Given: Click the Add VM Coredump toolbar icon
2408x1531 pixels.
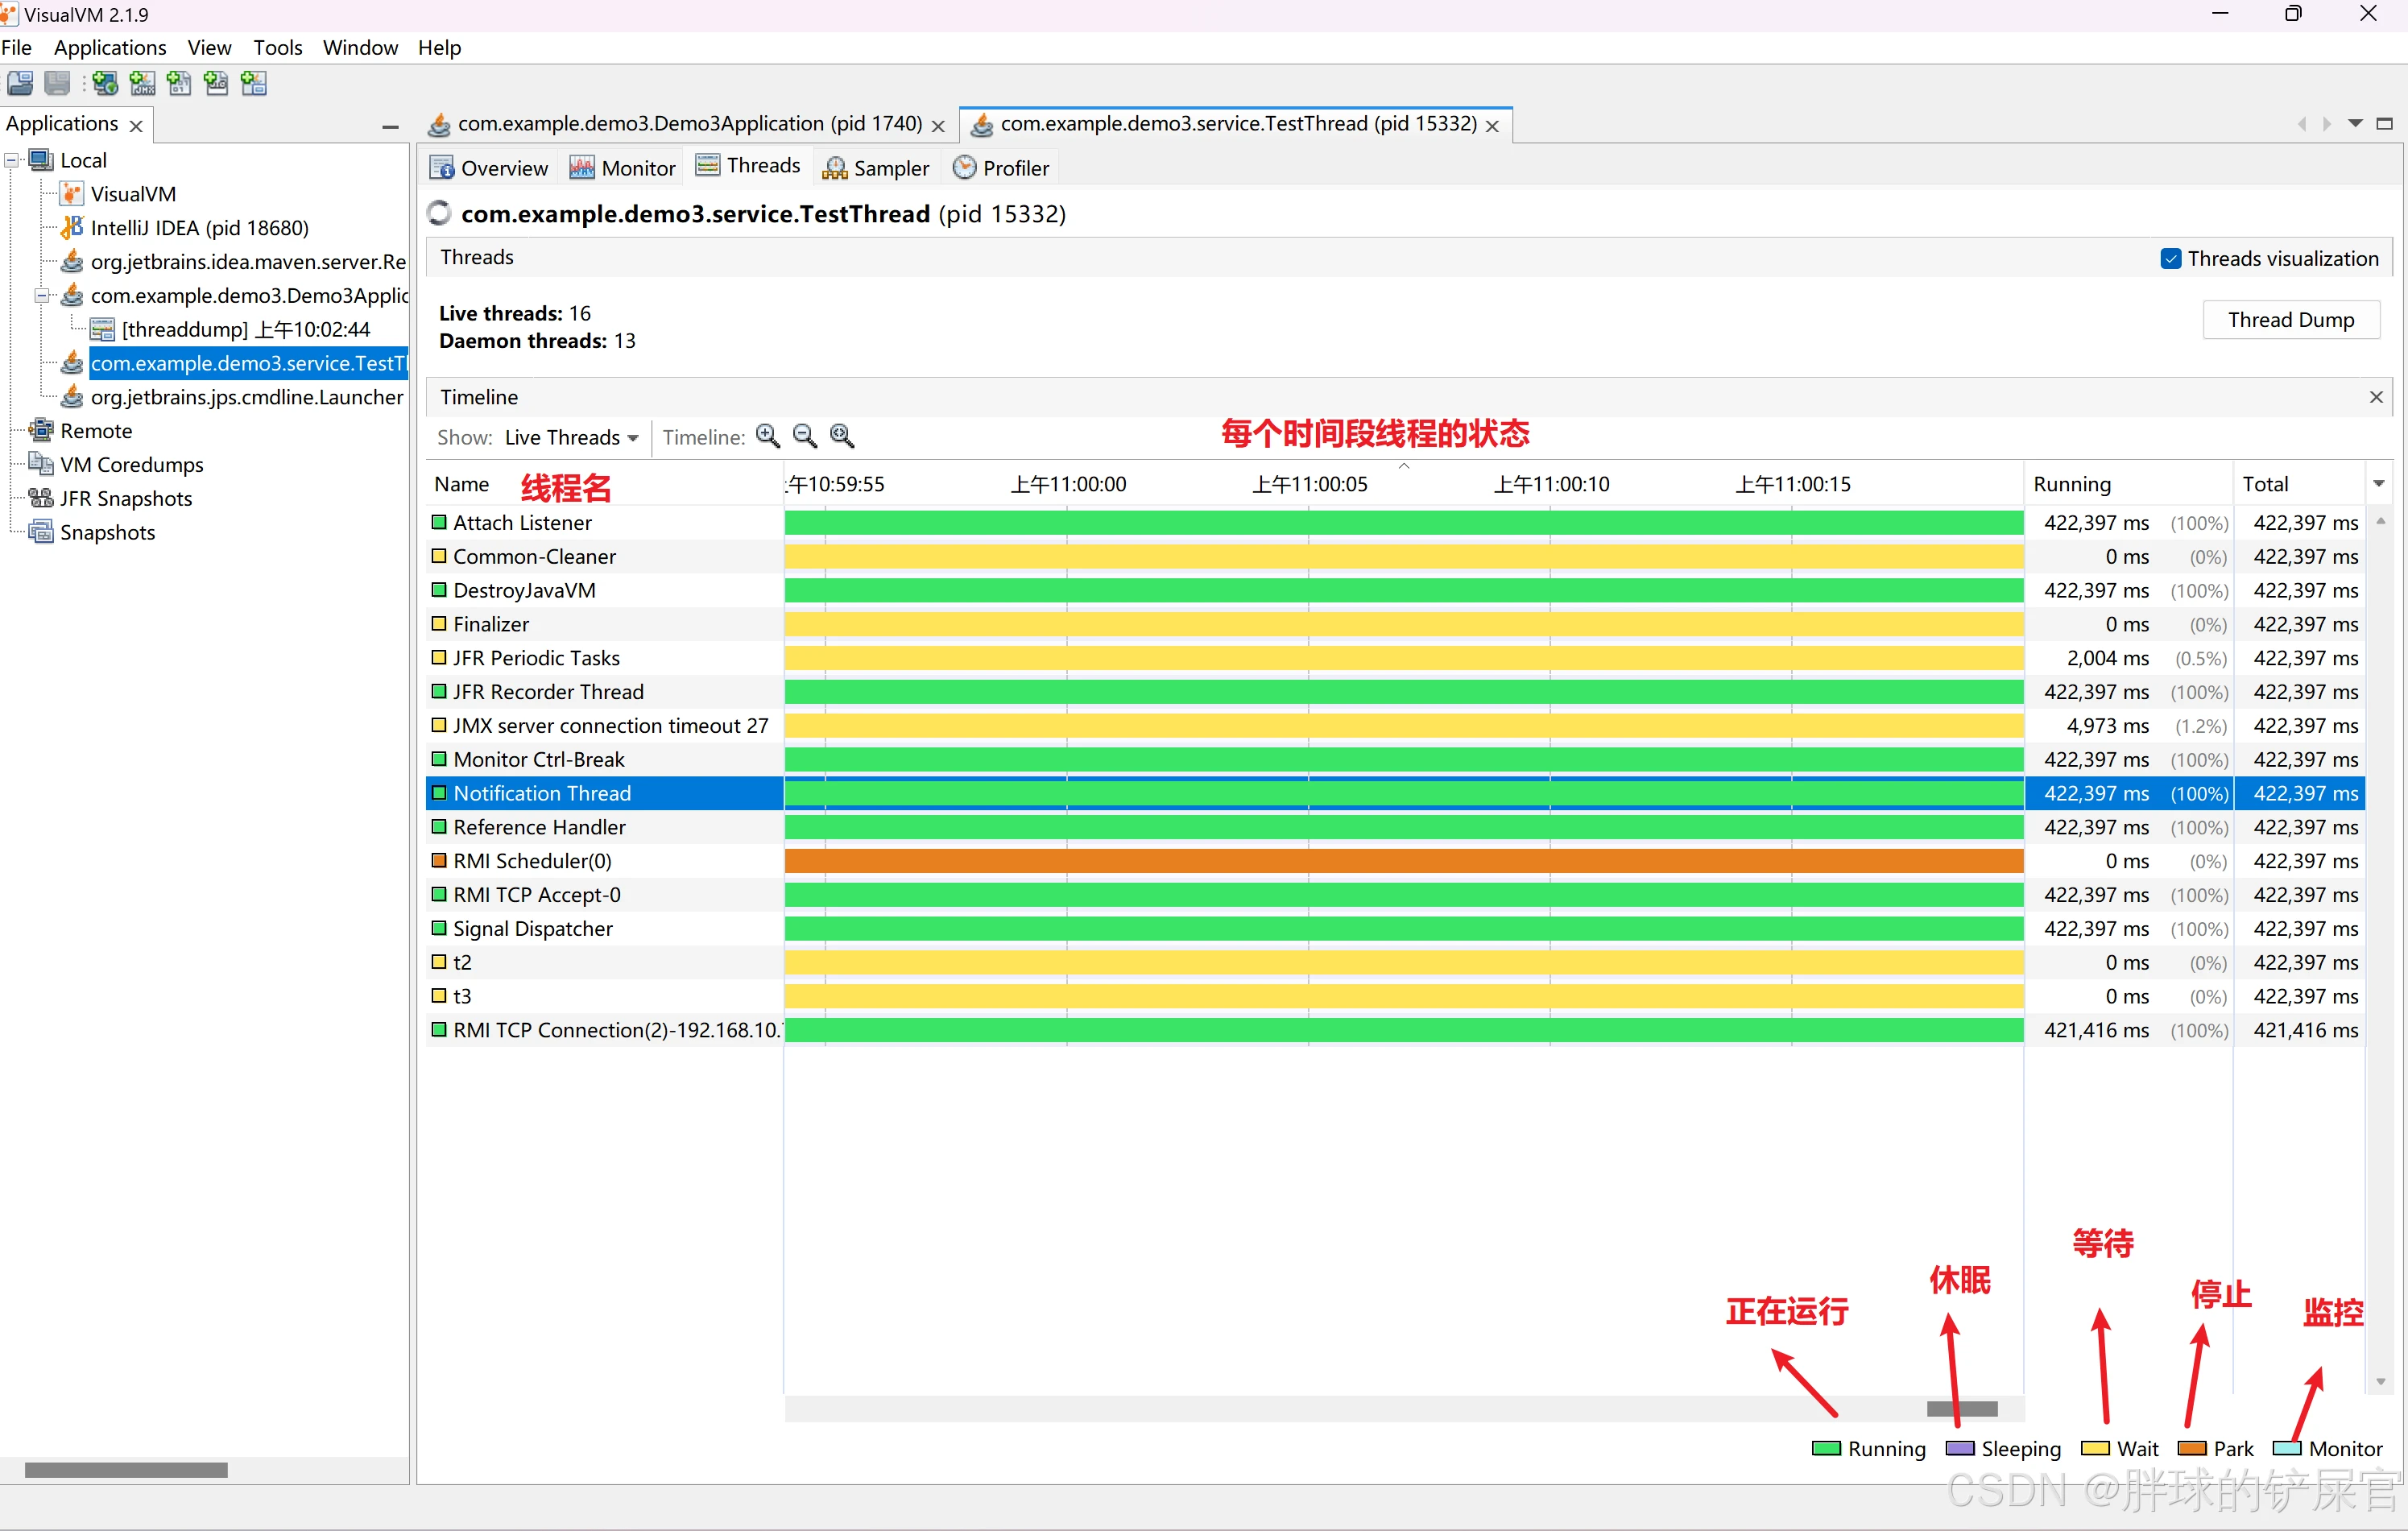Looking at the screenshot, I should click(179, 84).
